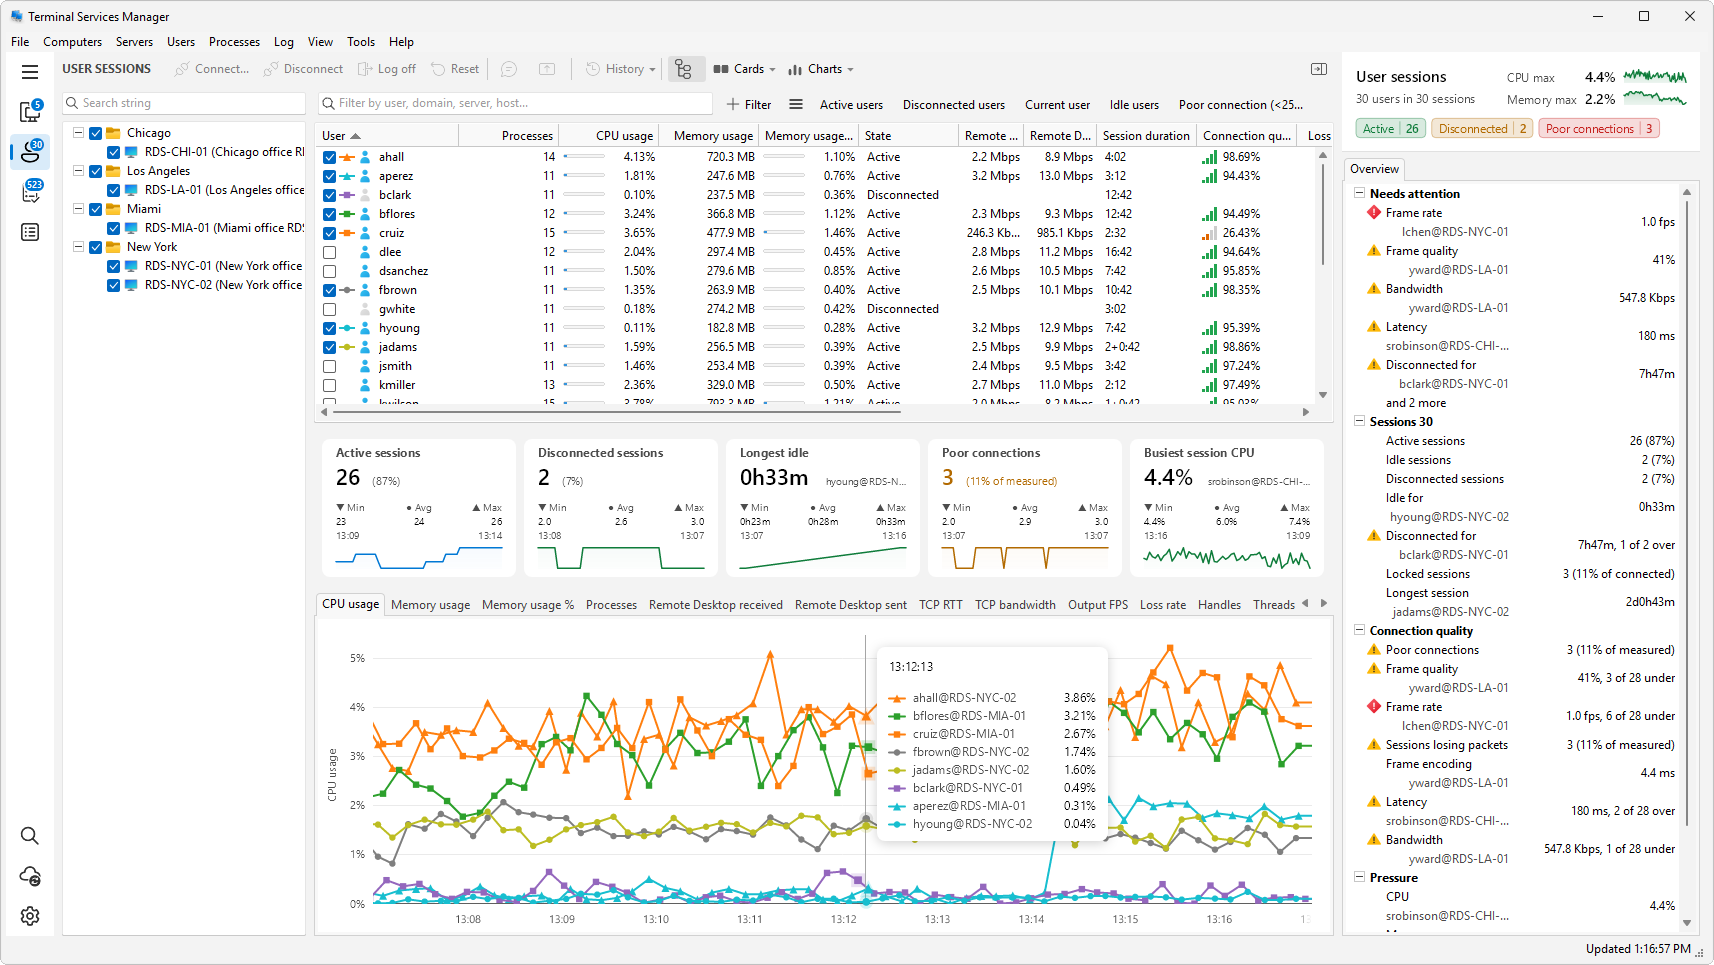Open the cloud connection sidebar icon
1714x965 pixels.
30,876
